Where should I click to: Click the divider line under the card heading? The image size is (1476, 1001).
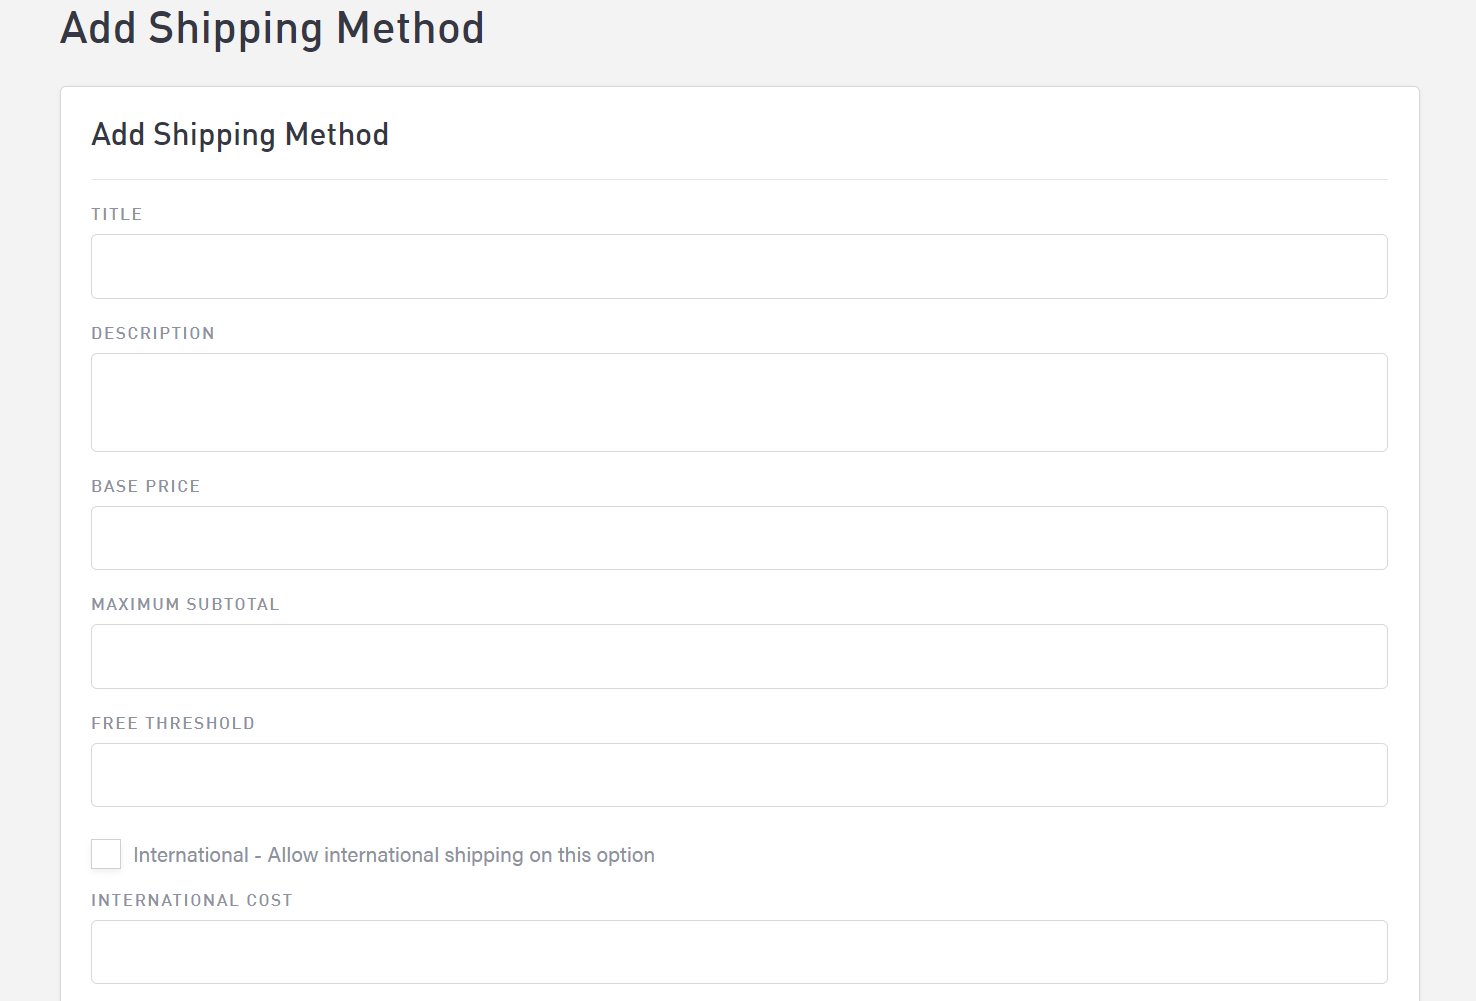point(739,180)
